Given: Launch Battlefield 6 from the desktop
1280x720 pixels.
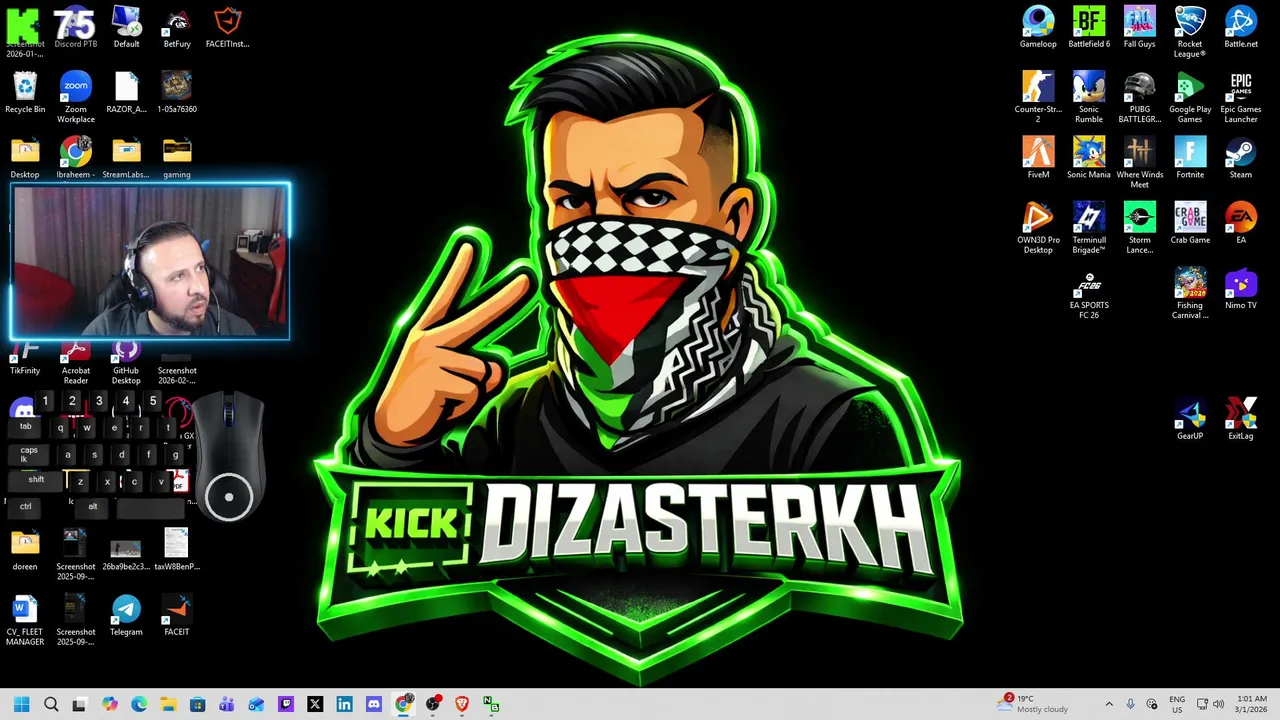Looking at the screenshot, I should click(1089, 28).
